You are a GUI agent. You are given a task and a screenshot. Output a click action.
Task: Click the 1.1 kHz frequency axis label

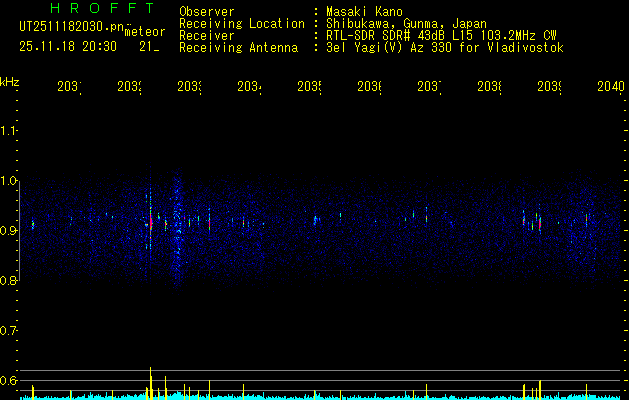(x=8, y=130)
